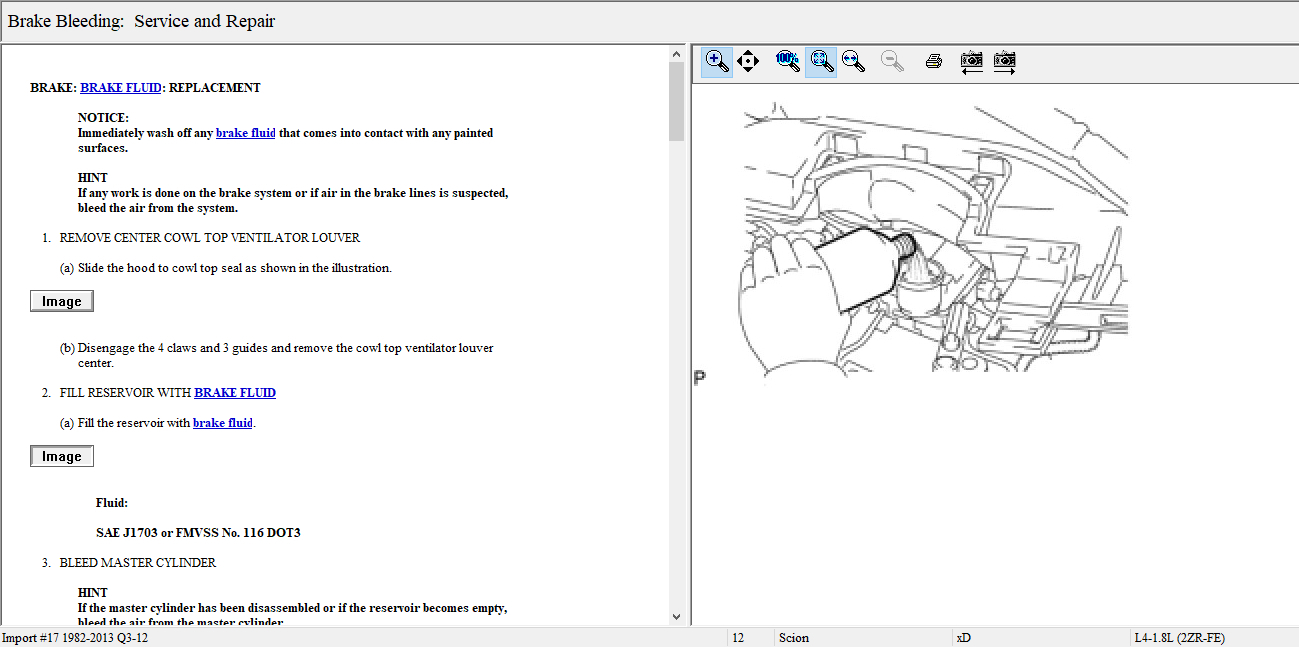Image resolution: width=1299 pixels, height=647 pixels.
Task: Click brake fluid link in step 2(a)
Action: click(x=222, y=423)
